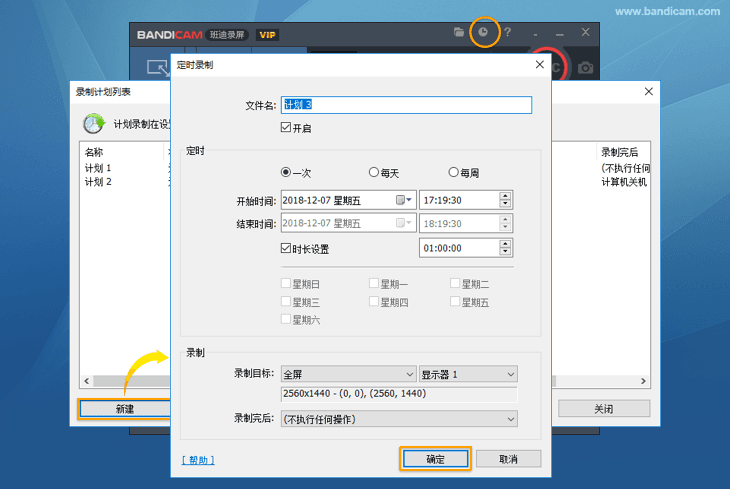The image size is (730, 489).
Task: Select 计划 1 in the schedule list
Action: pos(98,168)
